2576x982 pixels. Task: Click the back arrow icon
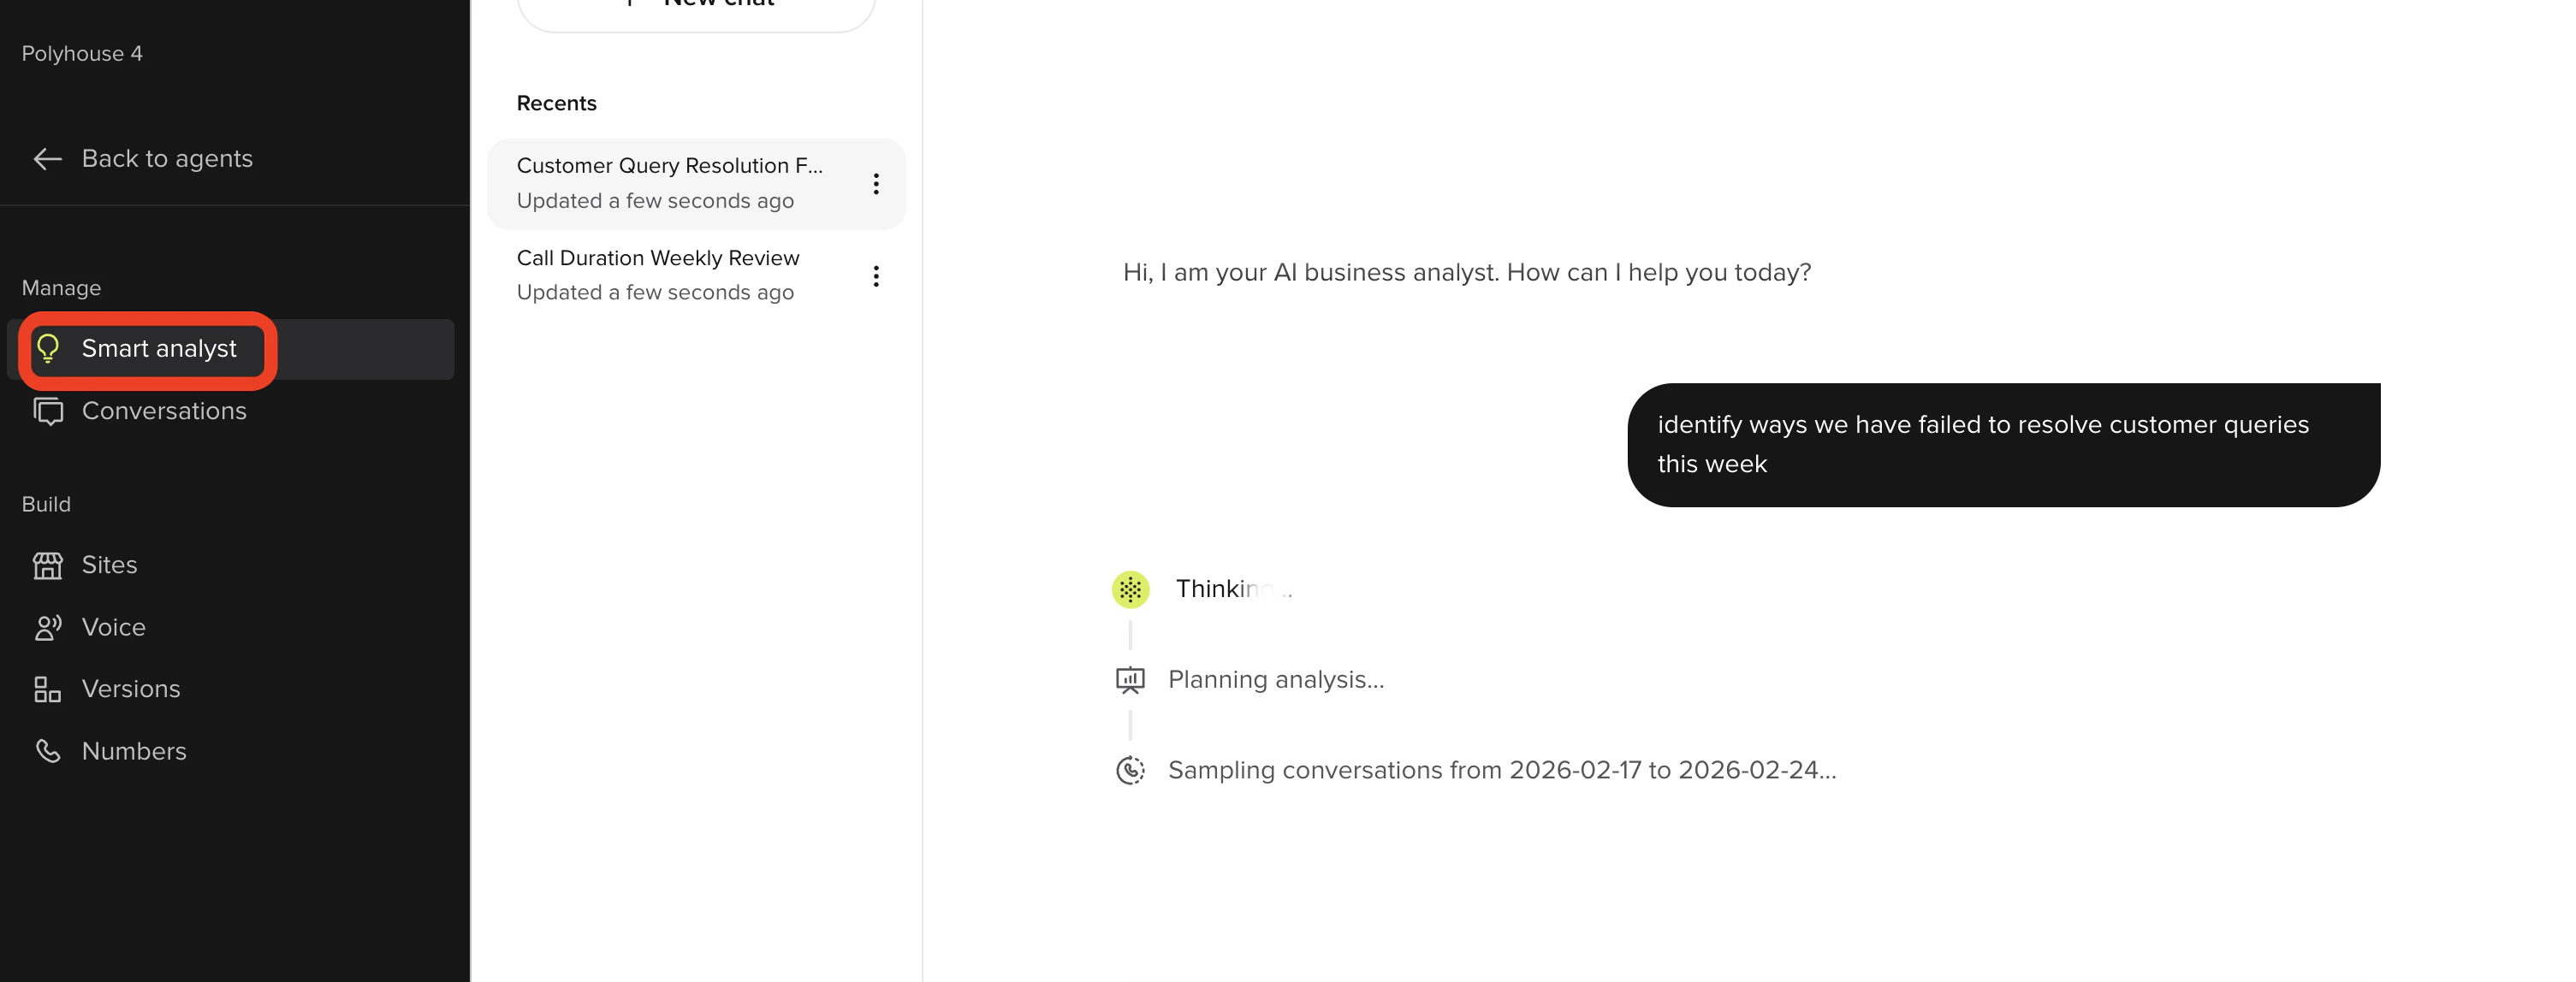(48, 159)
